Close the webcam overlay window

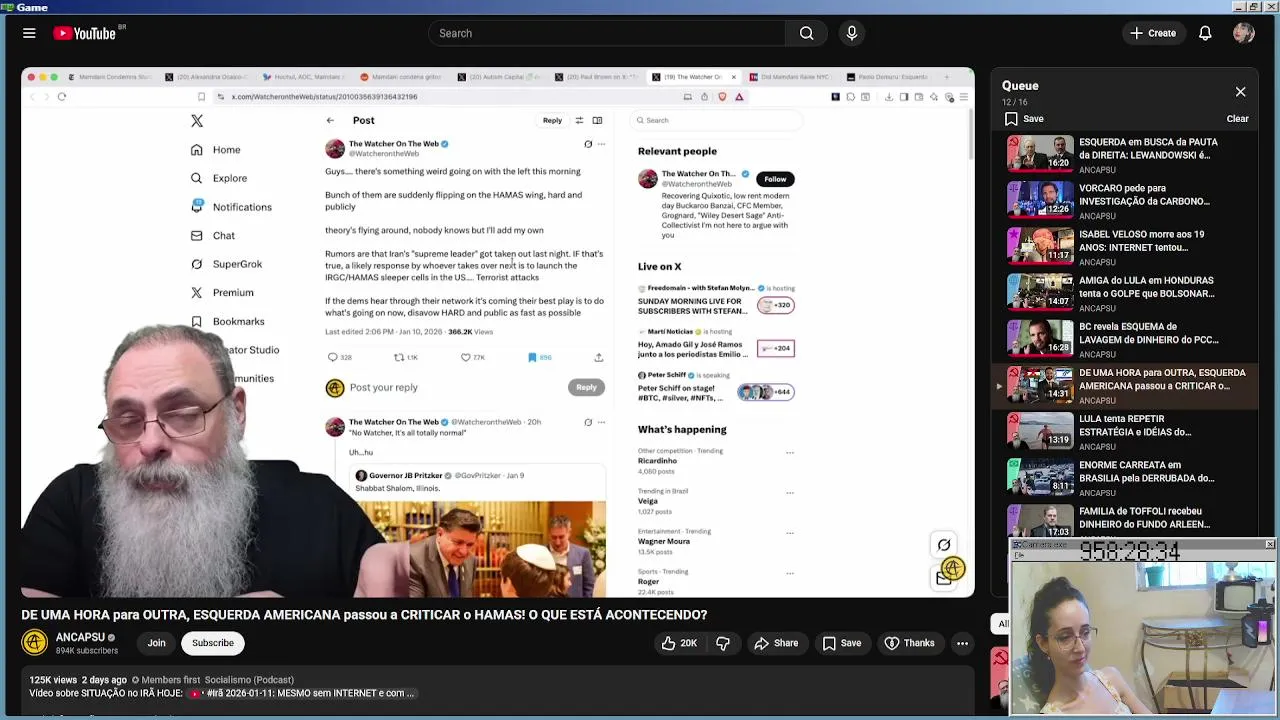tap(1269, 545)
